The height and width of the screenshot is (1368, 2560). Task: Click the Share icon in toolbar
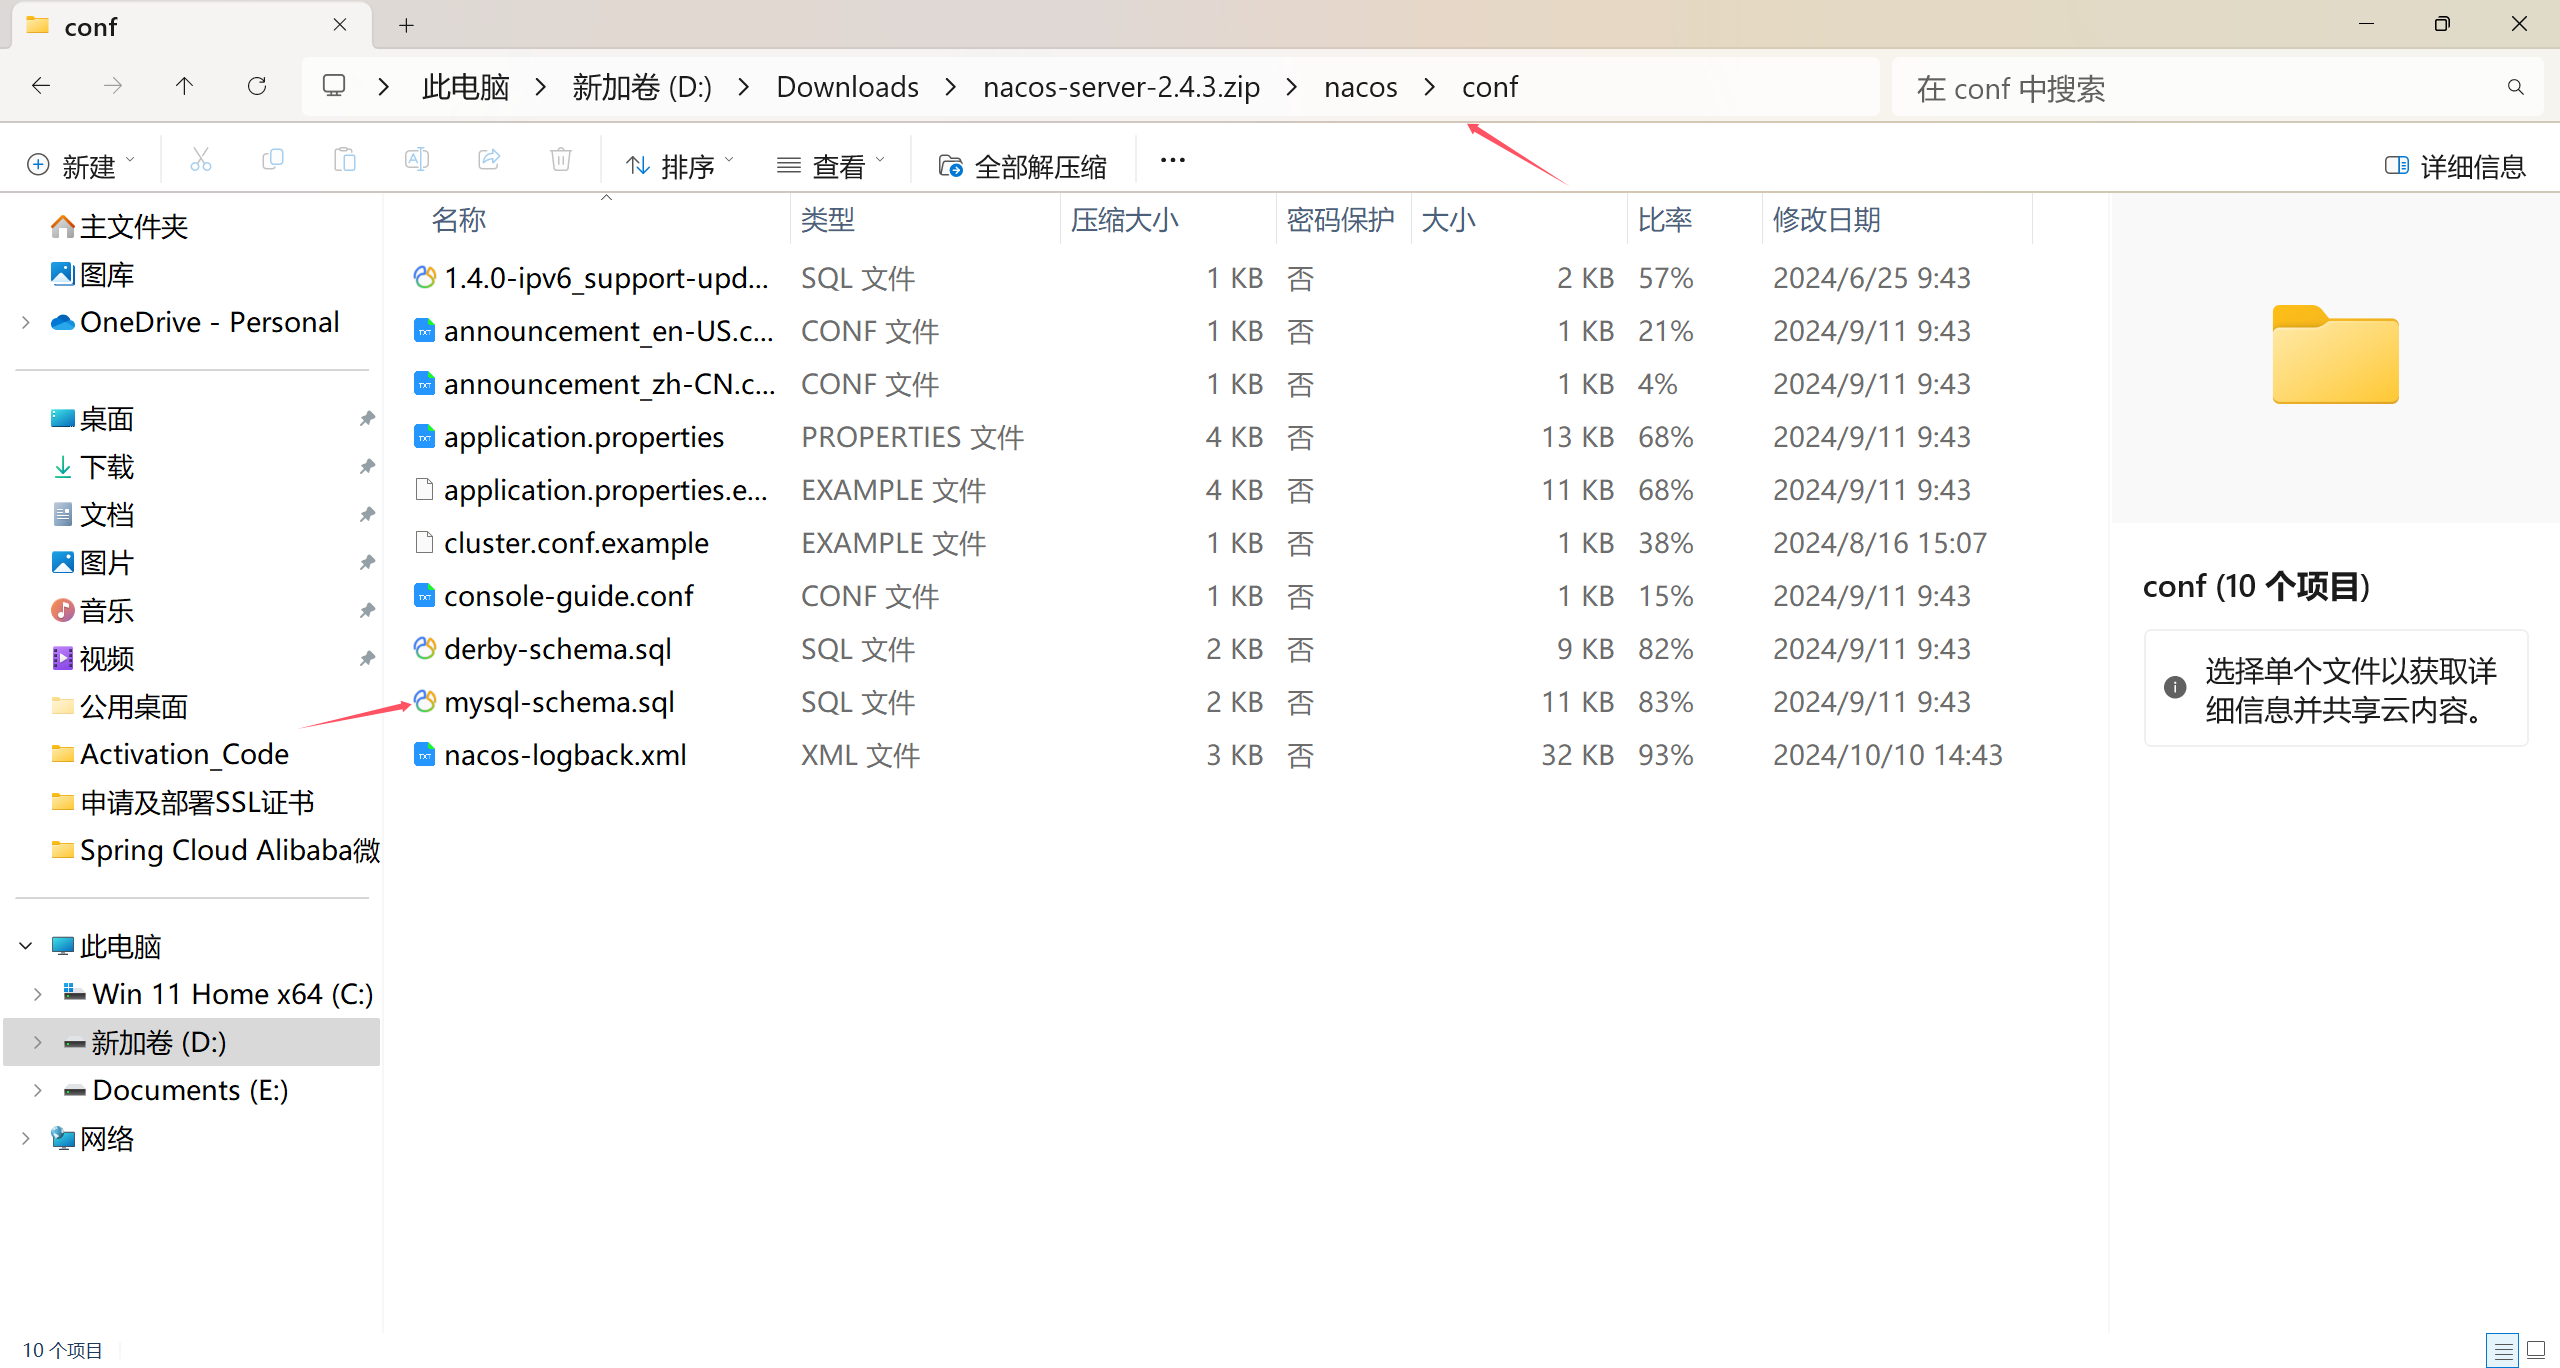[489, 161]
